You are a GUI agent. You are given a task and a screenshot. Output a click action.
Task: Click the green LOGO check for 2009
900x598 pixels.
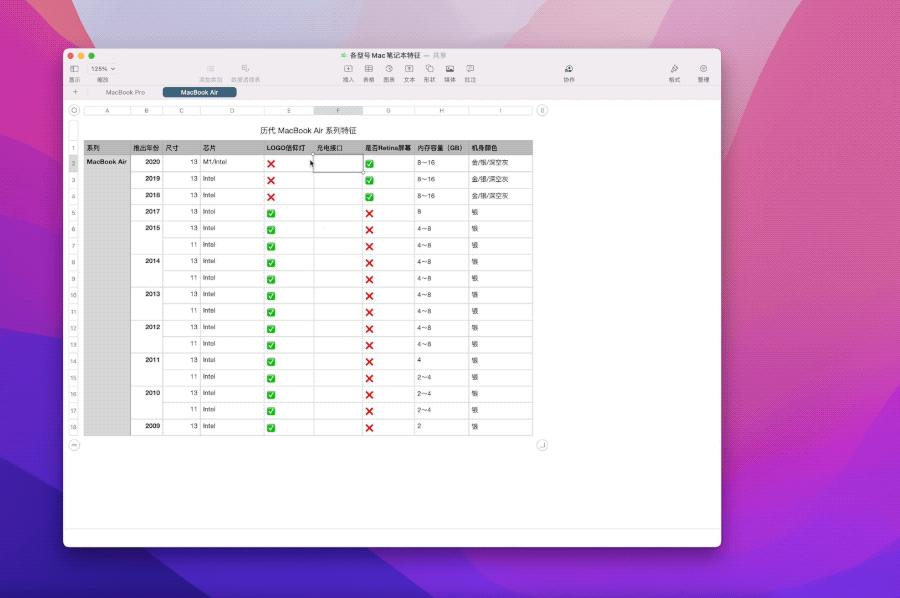(271, 428)
